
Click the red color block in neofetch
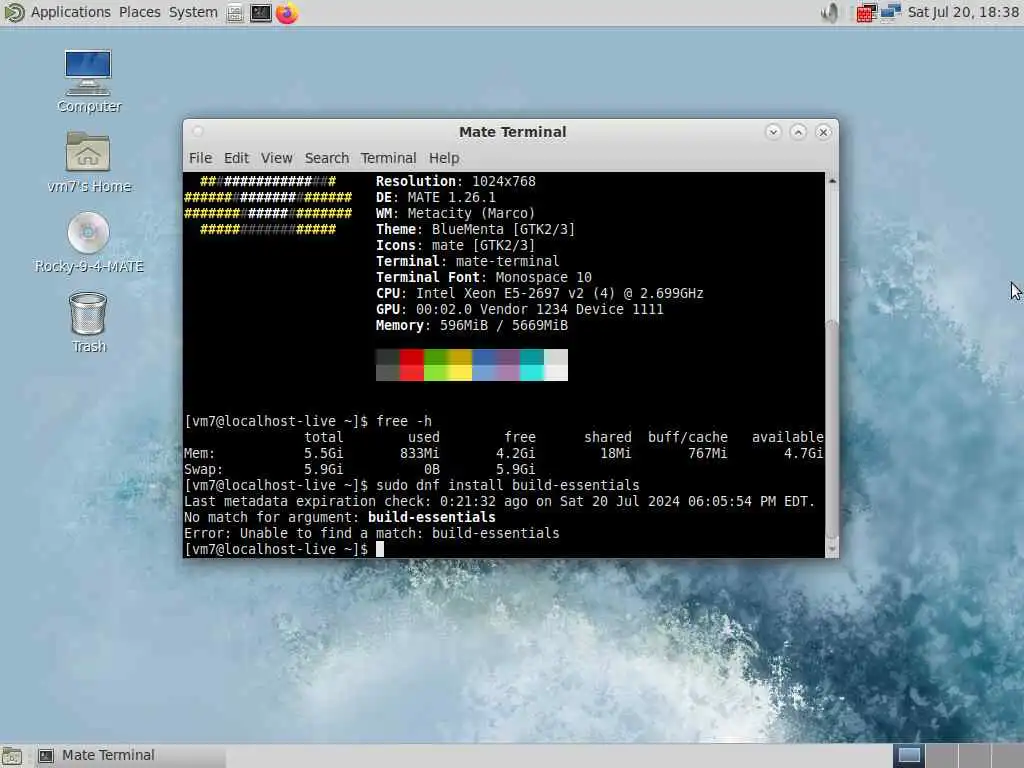(411, 364)
